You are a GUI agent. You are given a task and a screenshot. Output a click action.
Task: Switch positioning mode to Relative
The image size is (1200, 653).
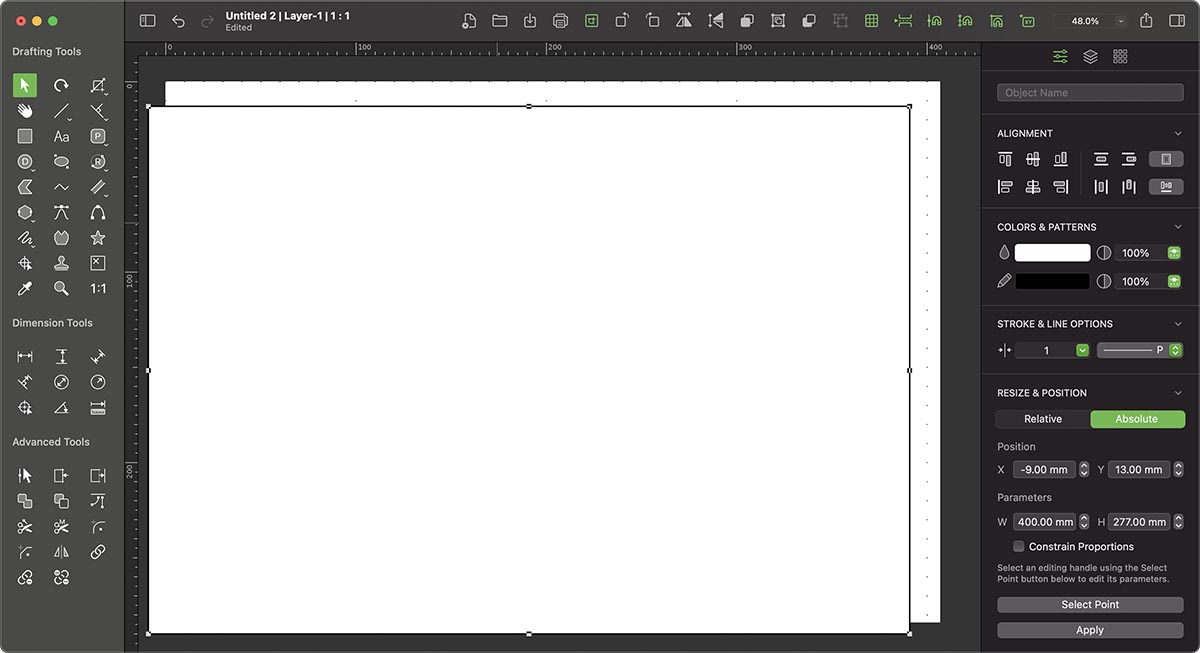click(x=1041, y=418)
